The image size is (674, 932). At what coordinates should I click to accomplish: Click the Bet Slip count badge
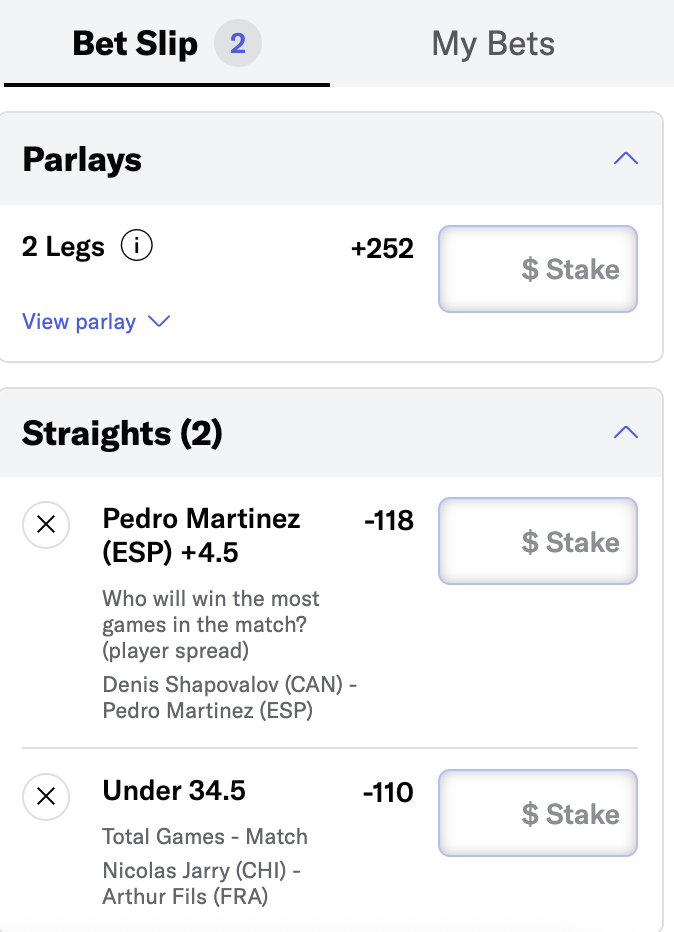(238, 43)
